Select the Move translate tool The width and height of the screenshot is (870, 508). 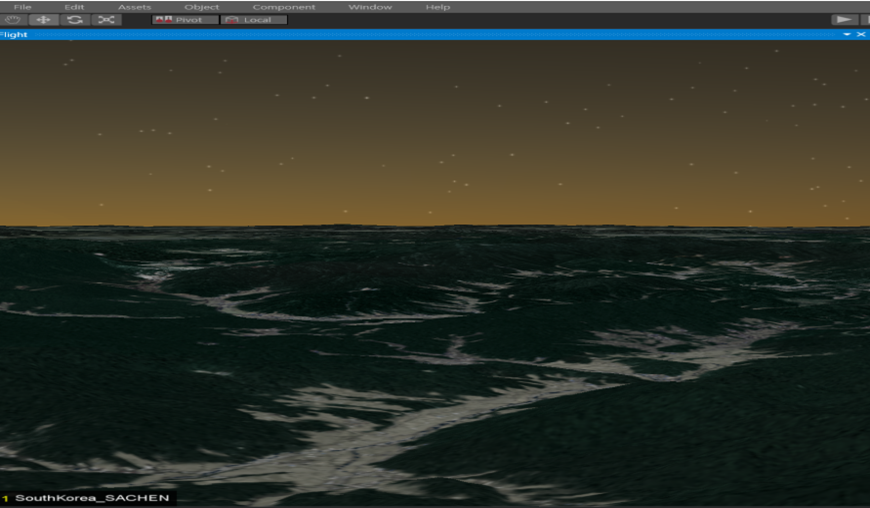43,20
